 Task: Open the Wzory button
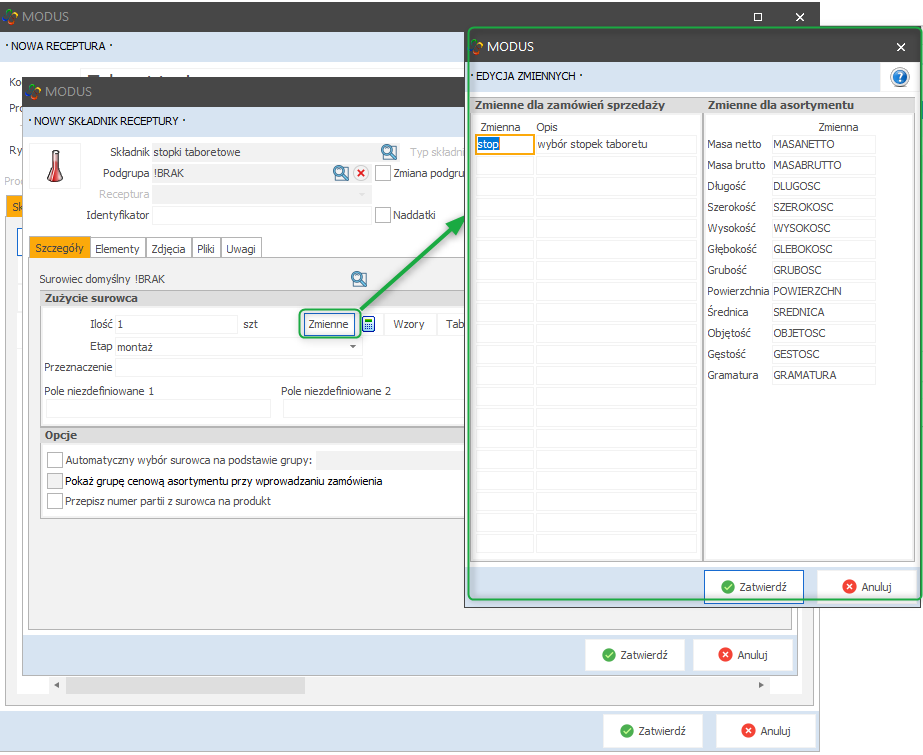point(409,324)
